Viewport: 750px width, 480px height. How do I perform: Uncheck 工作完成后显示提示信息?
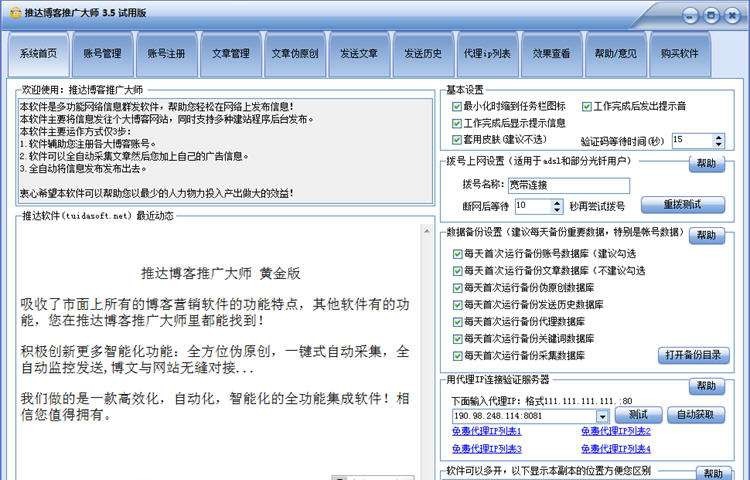coord(457,123)
